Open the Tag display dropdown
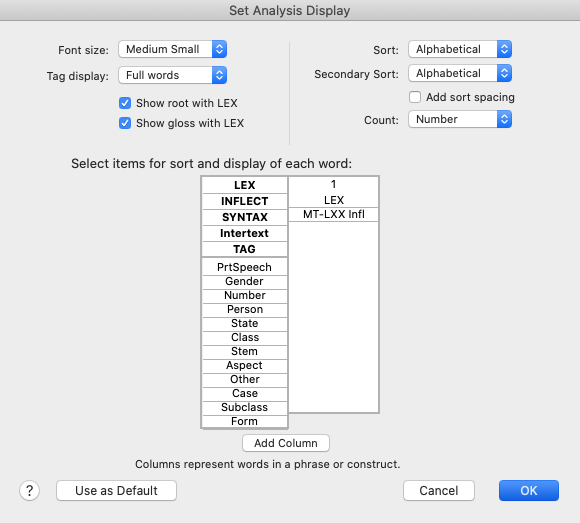Screen dimensions: 580x523 coord(172,75)
